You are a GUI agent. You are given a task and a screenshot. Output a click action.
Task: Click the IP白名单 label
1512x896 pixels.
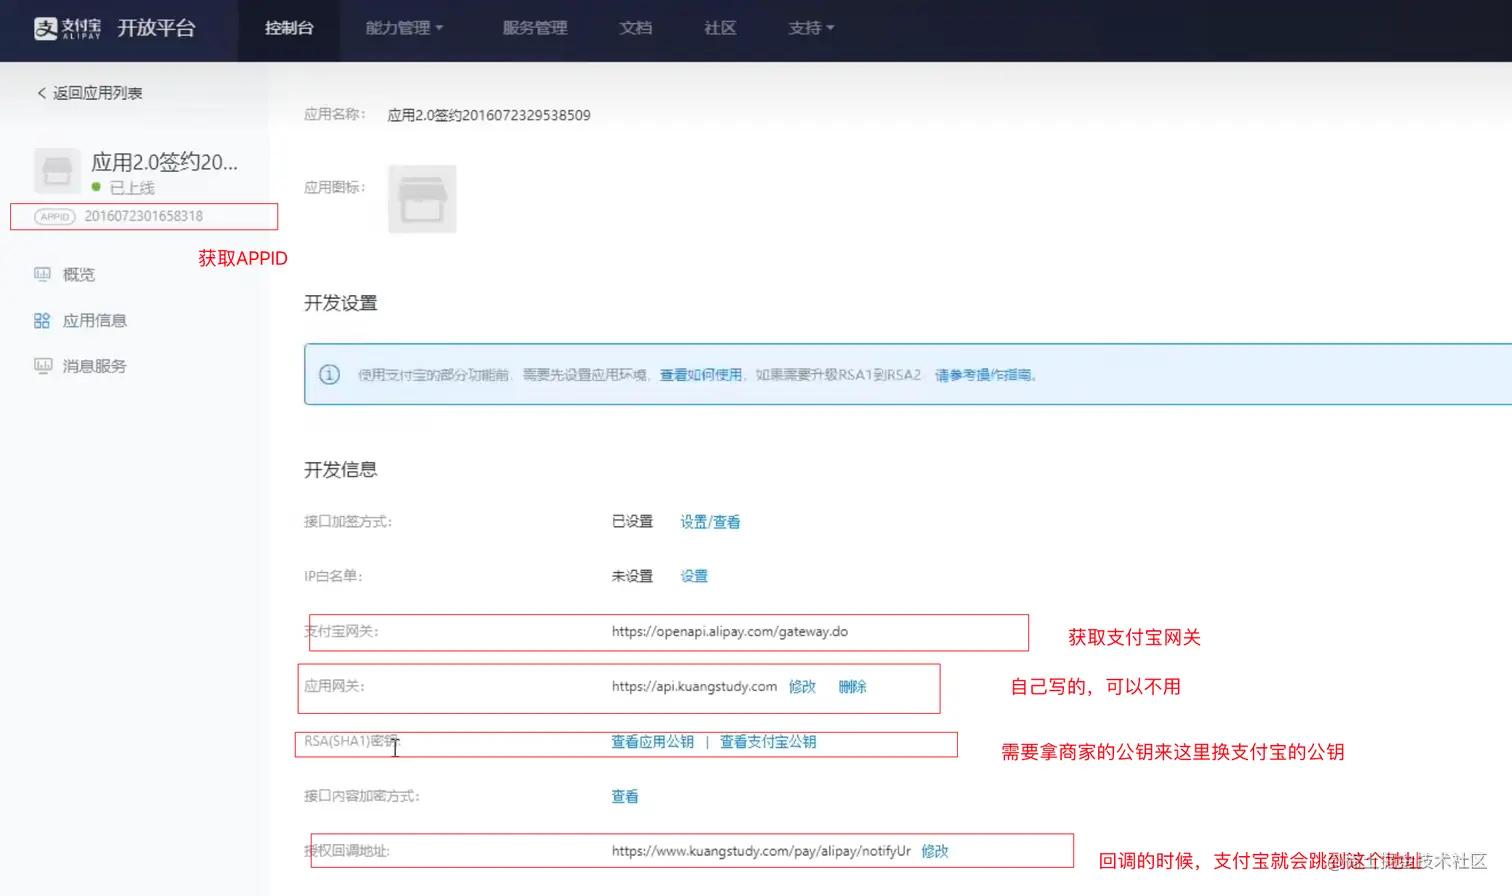click(333, 576)
